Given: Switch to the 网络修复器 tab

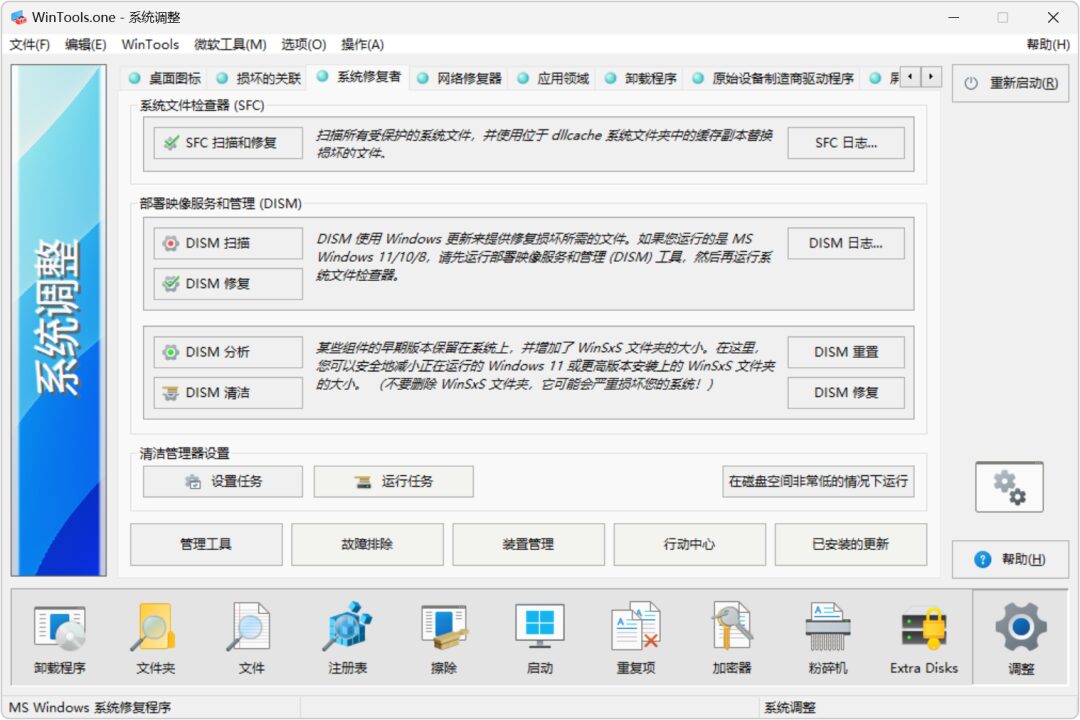Looking at the screenshot, I should [x=459, y=79].
